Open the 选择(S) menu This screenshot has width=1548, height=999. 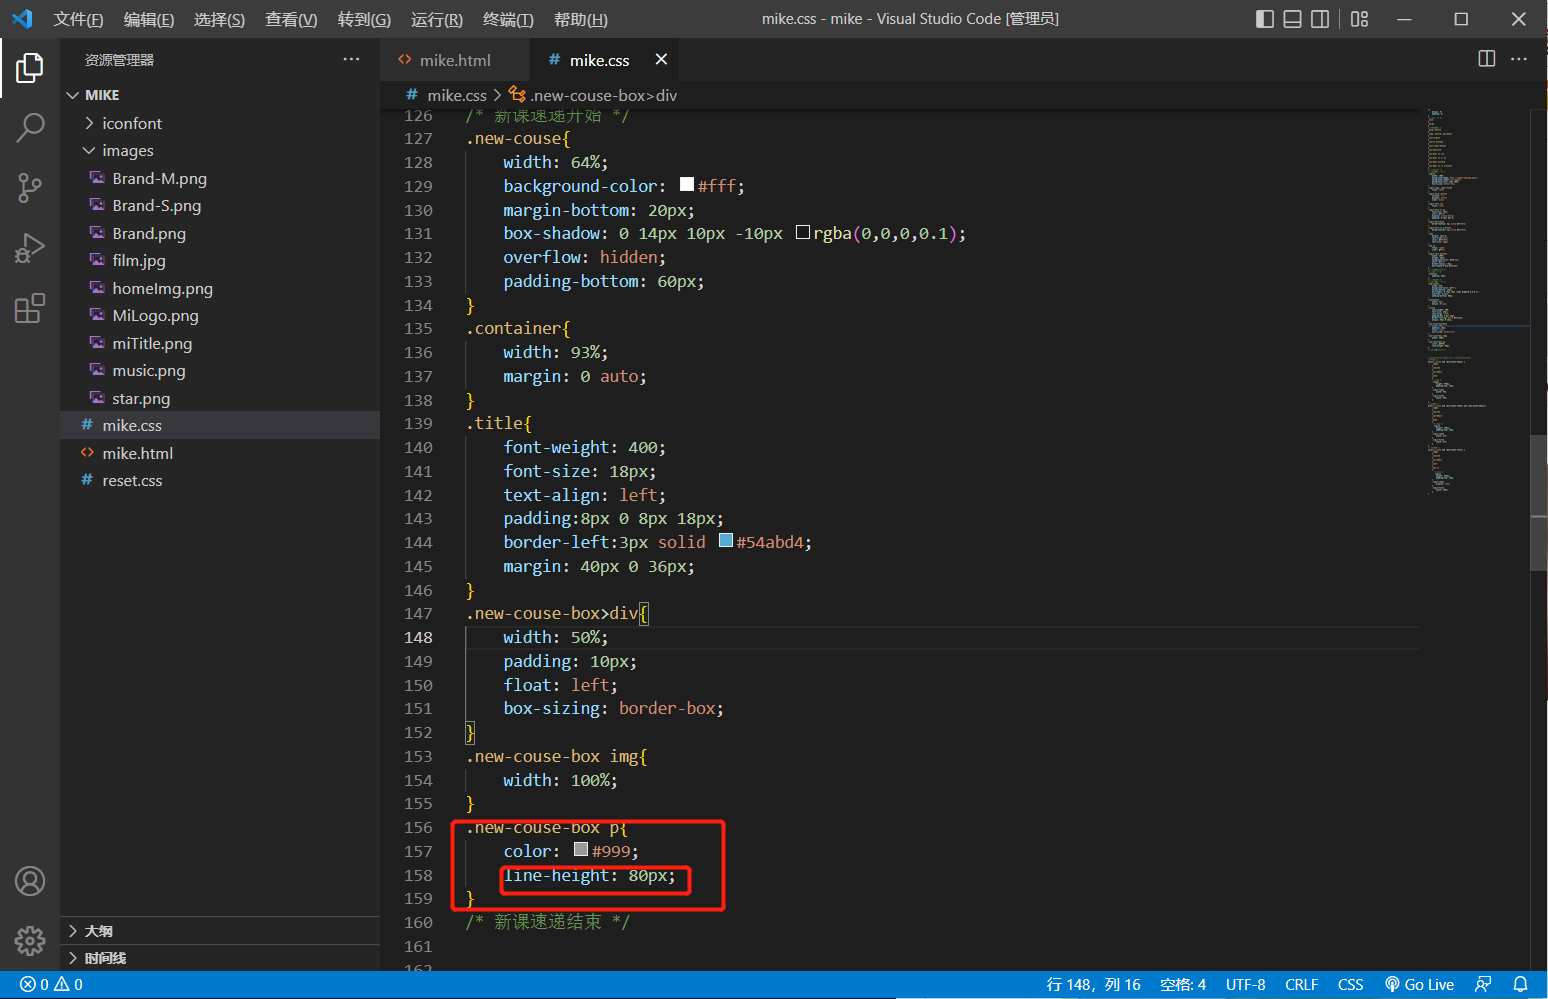point(219,19)
